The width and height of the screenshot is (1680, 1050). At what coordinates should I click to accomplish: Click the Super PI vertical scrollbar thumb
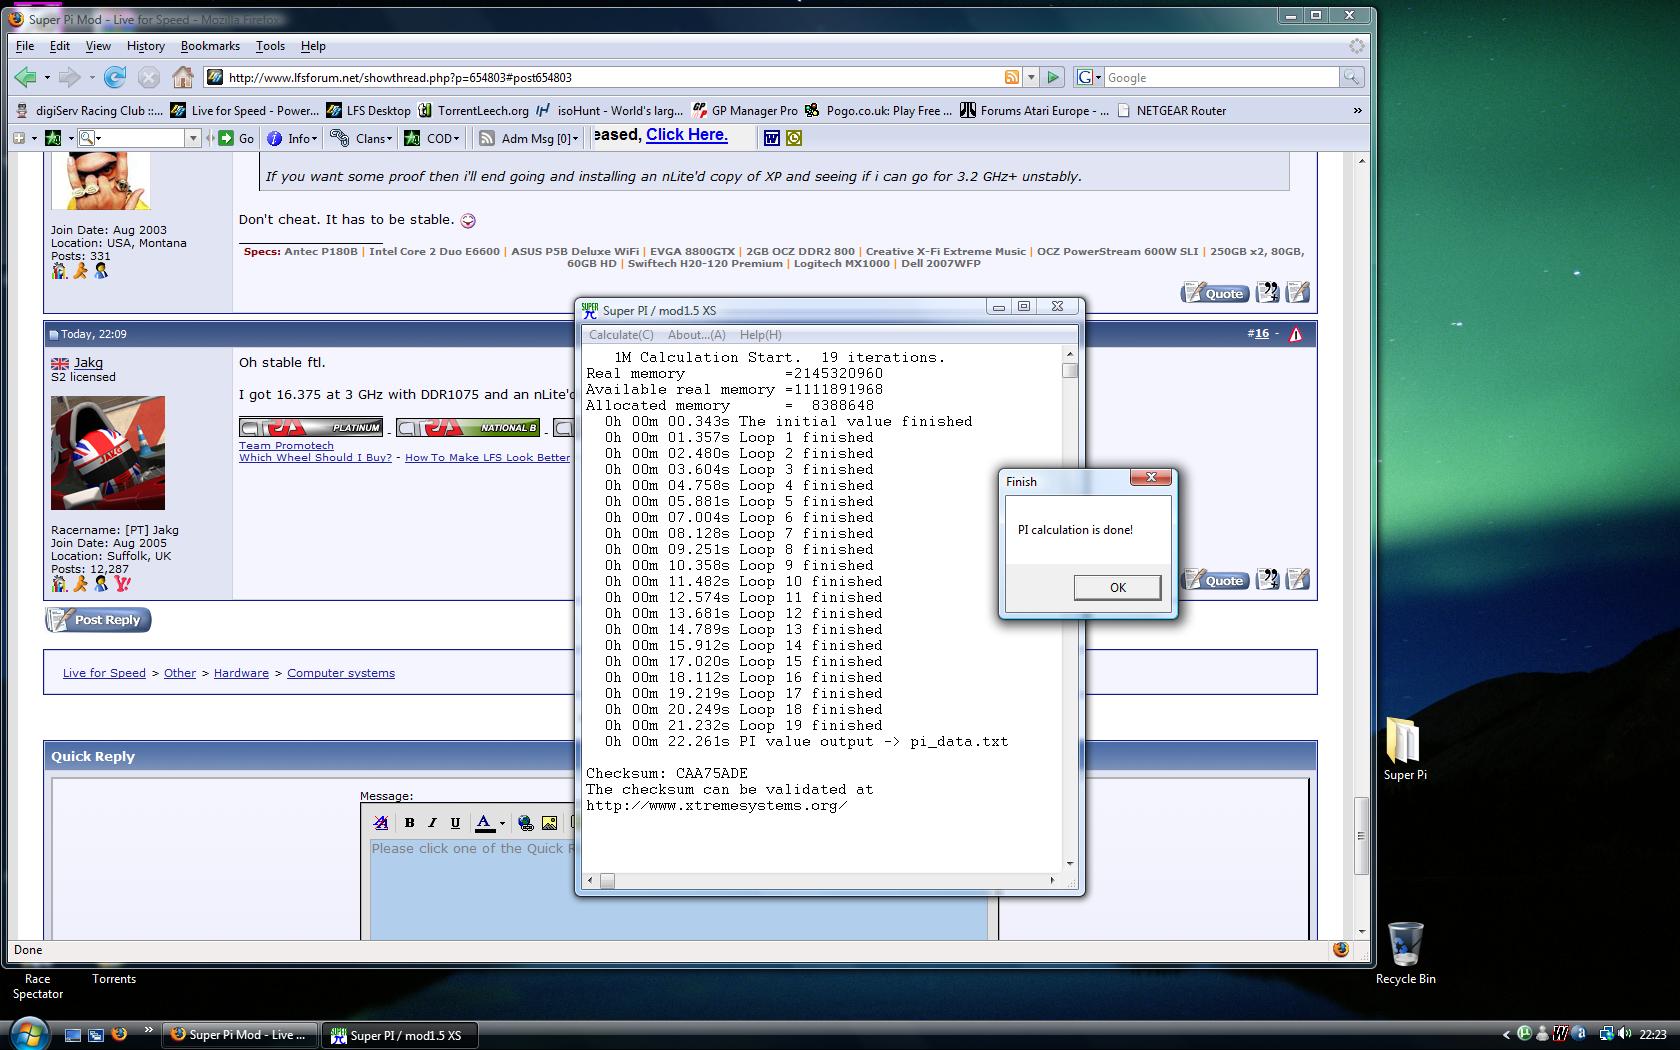coord(1070,370)
